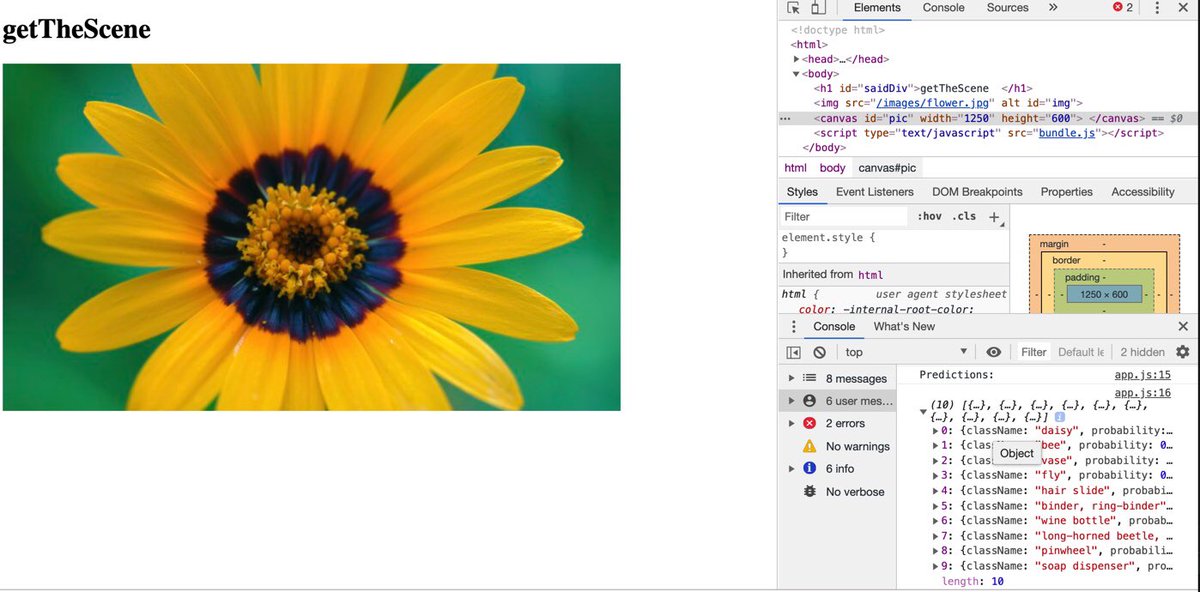
Task: Open the top JavaScript context dropdown
Action: [x=907, y=352]
